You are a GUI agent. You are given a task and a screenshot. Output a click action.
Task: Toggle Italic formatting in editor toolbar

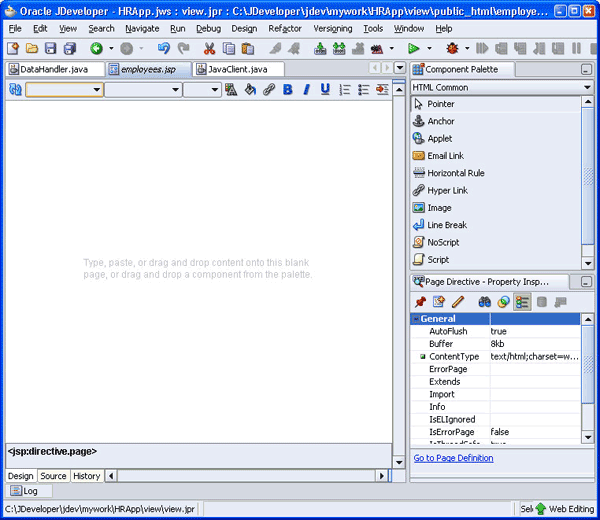pos(307,90)
